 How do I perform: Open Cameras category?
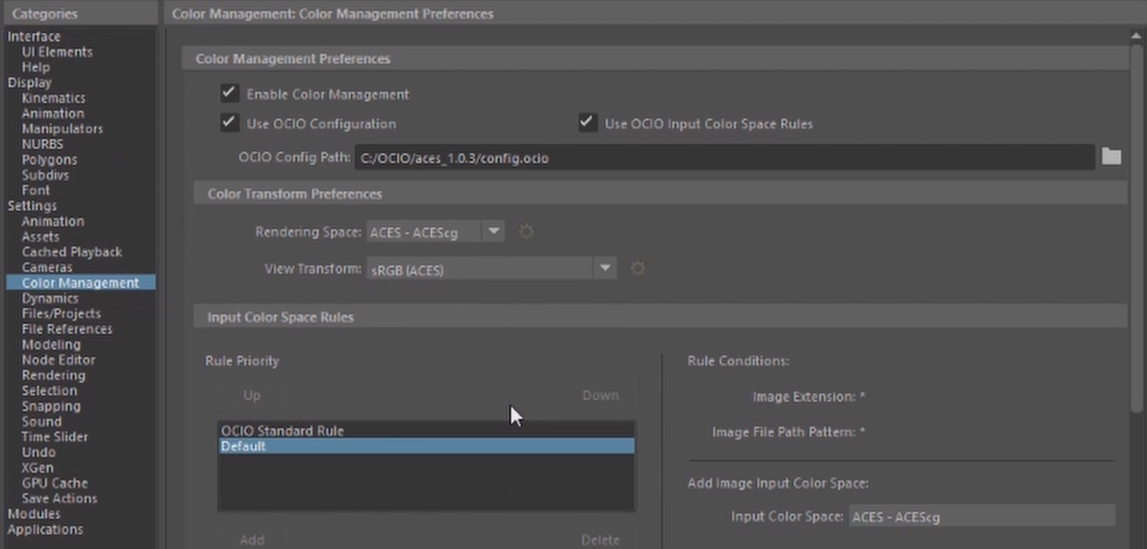pyautogui.click(x=47, y=268)
